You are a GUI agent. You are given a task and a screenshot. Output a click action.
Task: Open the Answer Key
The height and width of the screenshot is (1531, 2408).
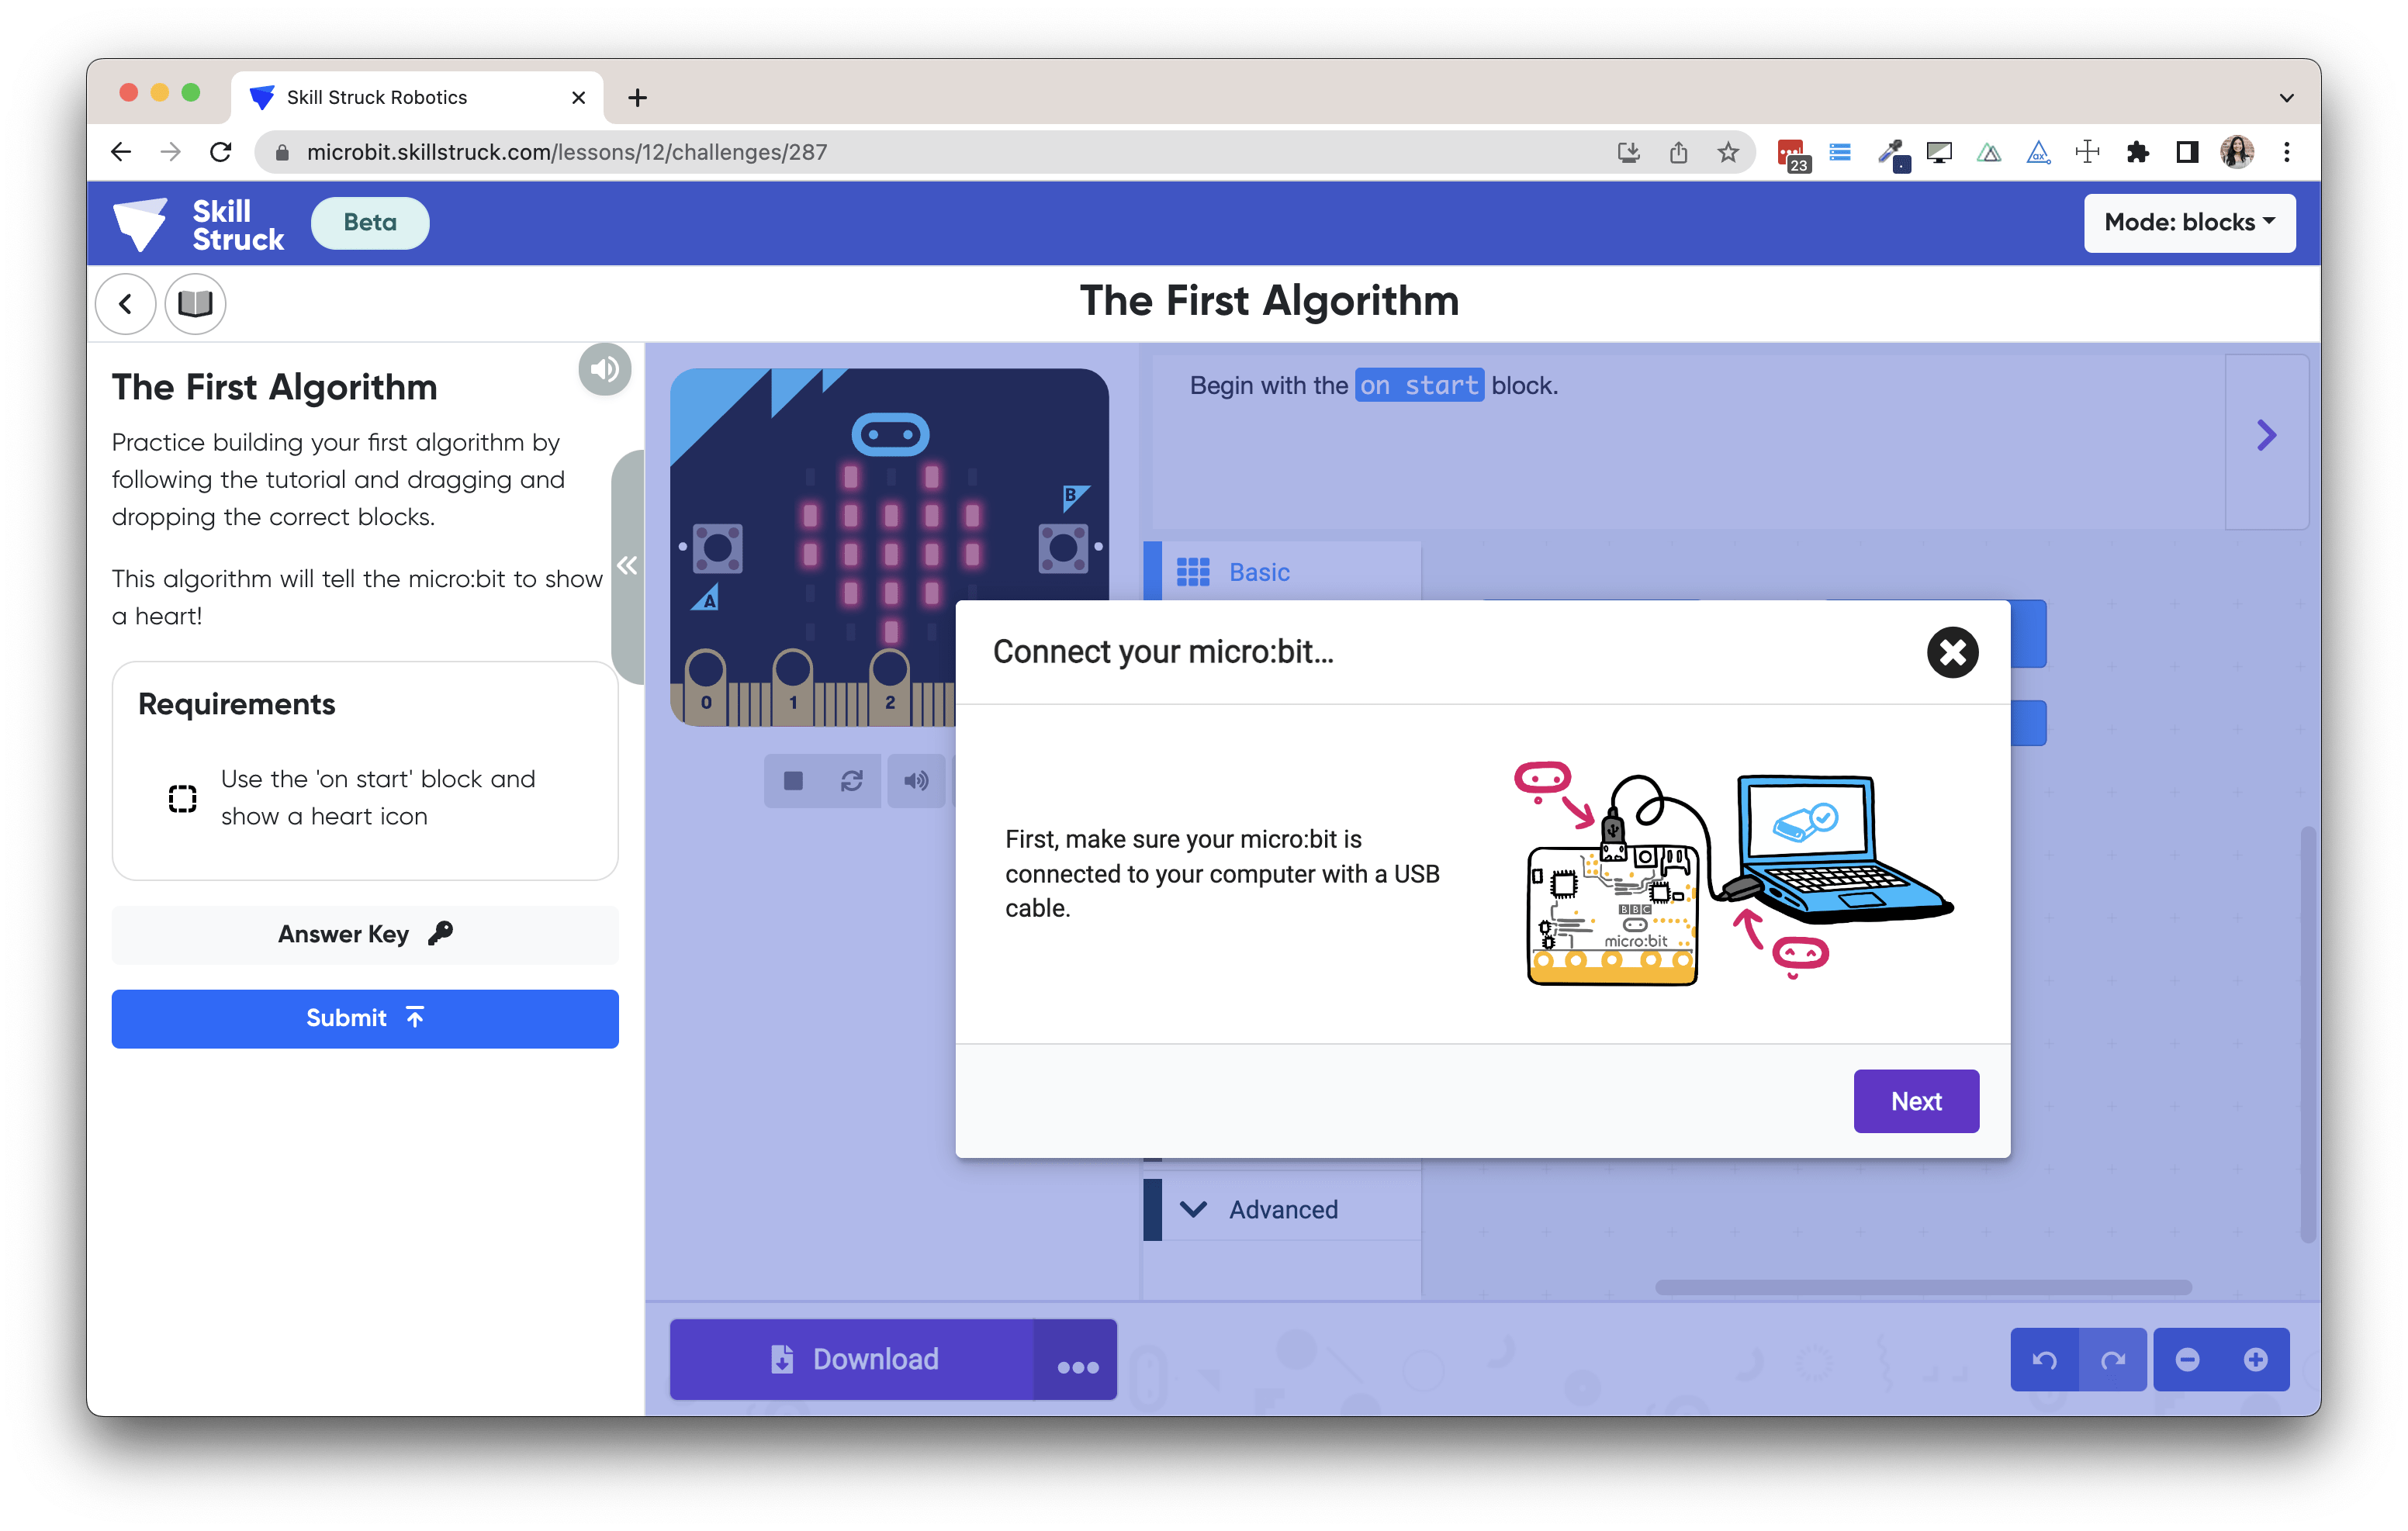pos(364,934)
